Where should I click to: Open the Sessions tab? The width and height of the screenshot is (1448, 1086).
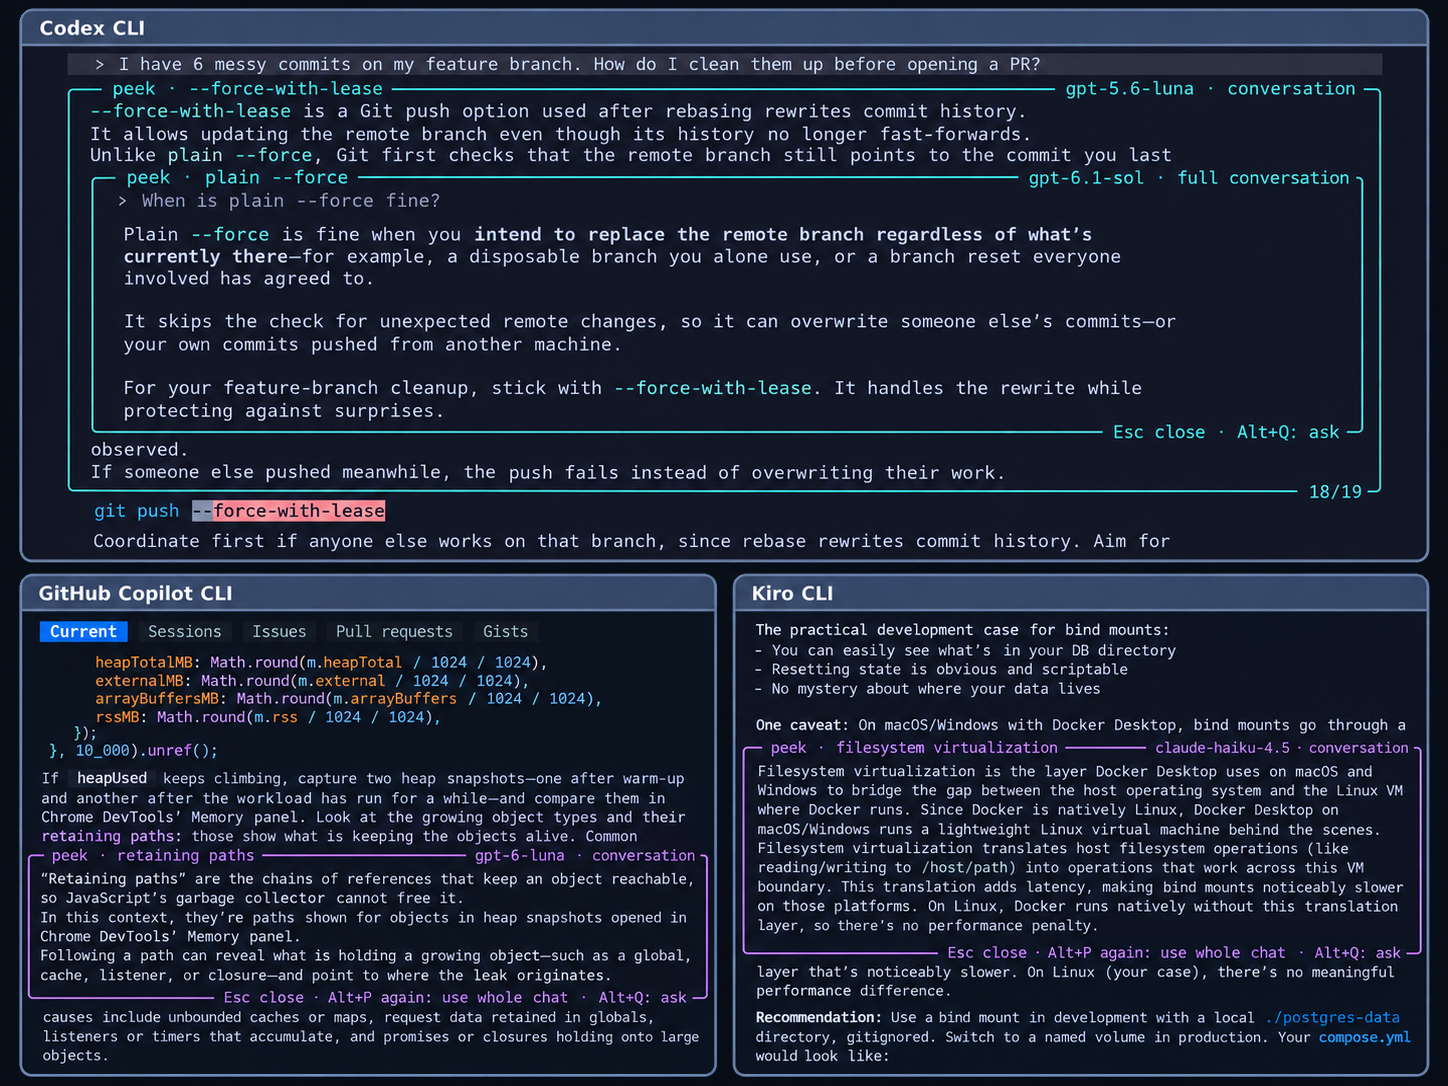pos(185,632)
